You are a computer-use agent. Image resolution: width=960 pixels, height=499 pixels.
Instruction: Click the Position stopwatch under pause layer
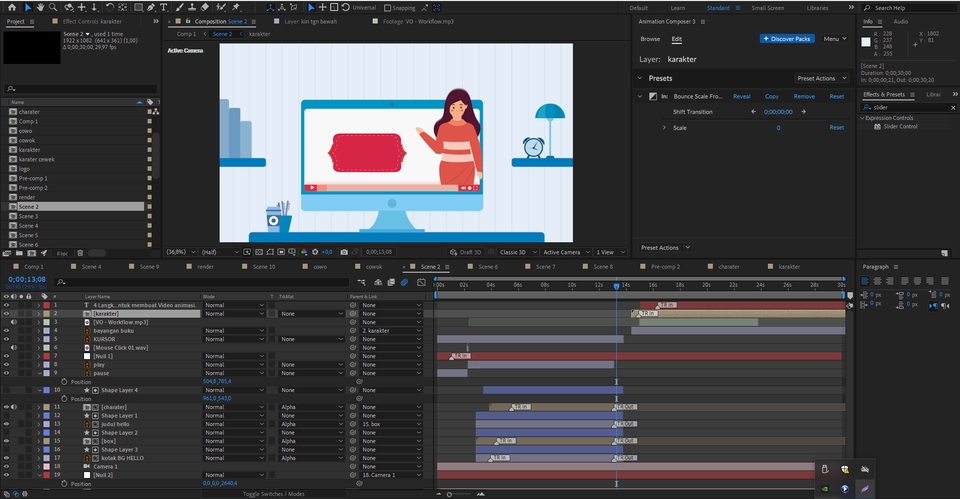coord(64,381)
